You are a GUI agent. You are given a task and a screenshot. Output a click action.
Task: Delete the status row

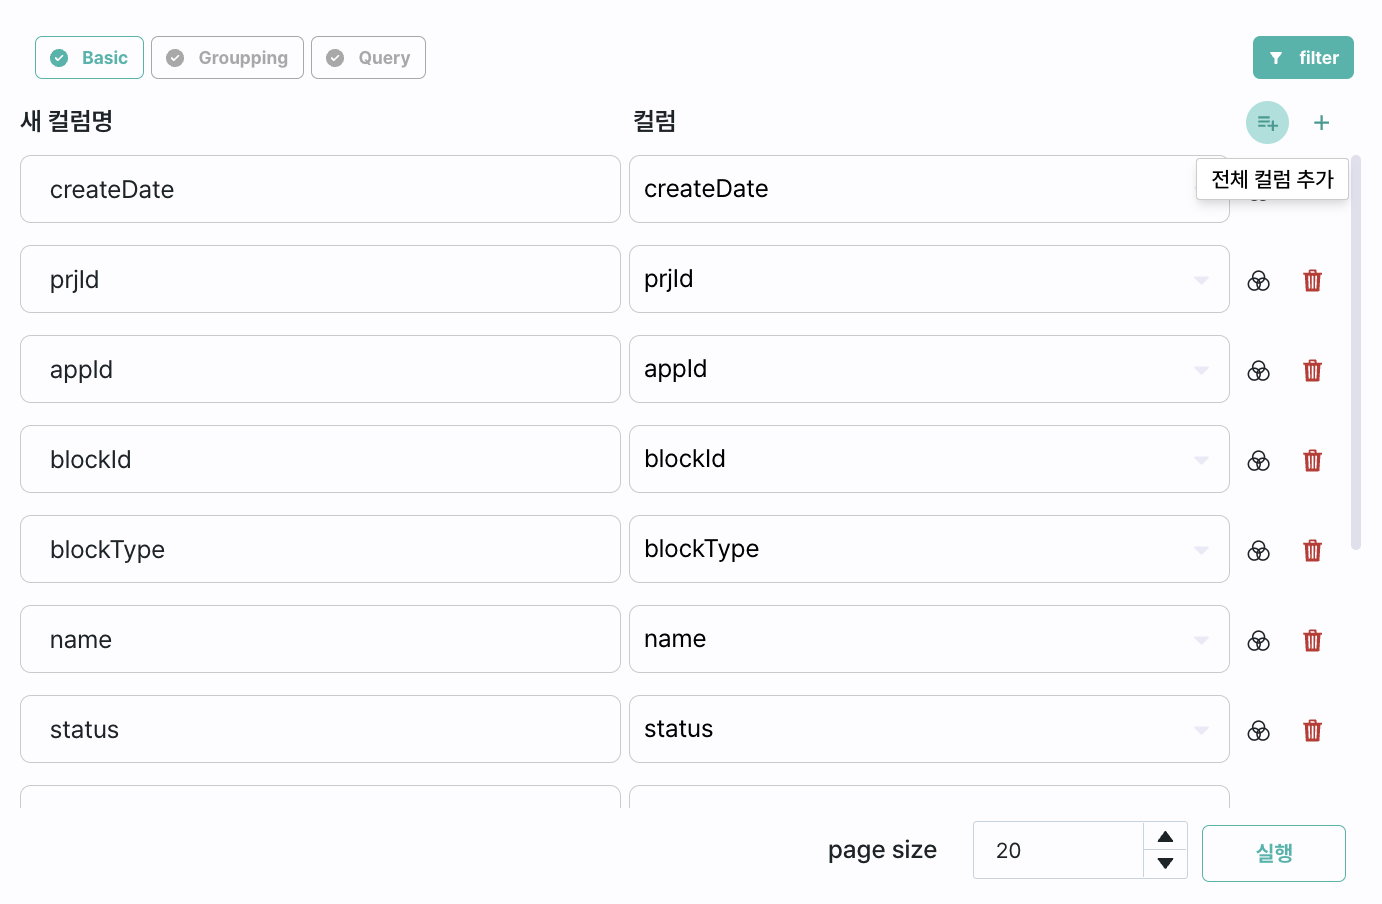(x=1313, y=730)
